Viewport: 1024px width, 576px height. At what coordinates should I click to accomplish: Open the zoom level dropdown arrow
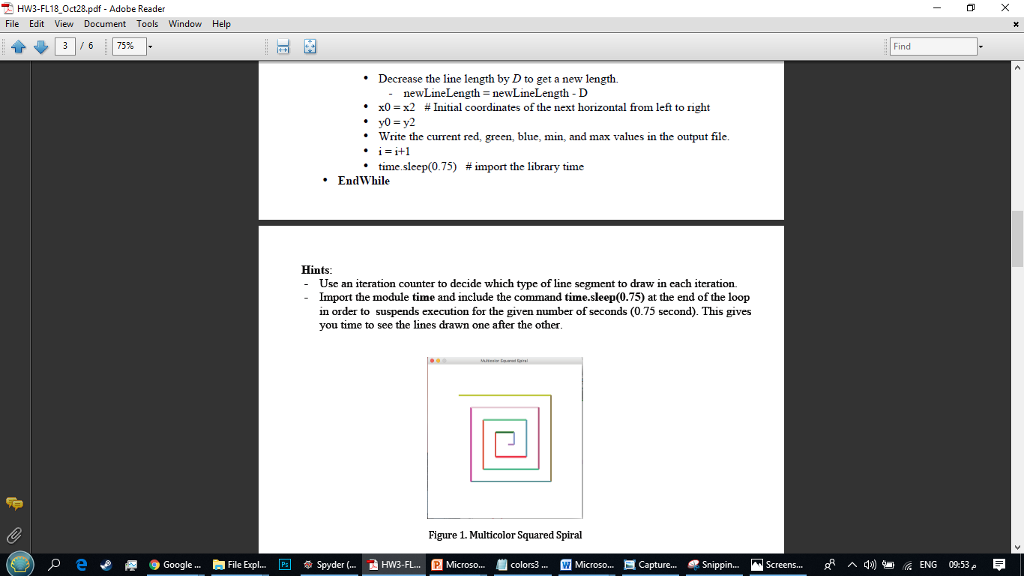tap(150, 46)
